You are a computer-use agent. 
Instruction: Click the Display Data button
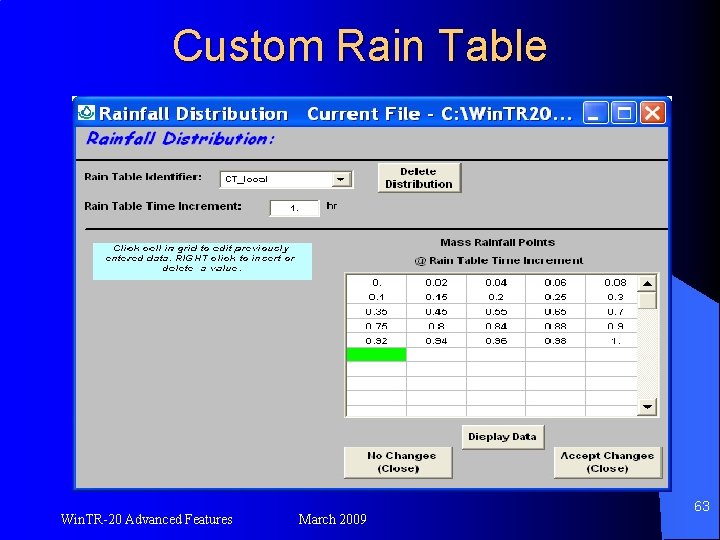(502, 437)
